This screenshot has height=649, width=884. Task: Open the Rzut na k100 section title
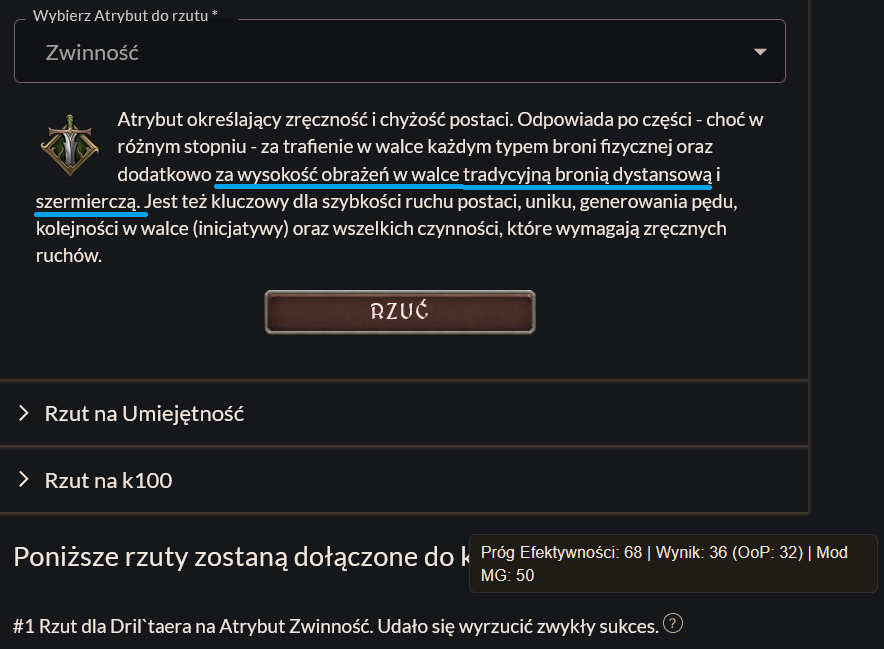click(x=108, y=480)
